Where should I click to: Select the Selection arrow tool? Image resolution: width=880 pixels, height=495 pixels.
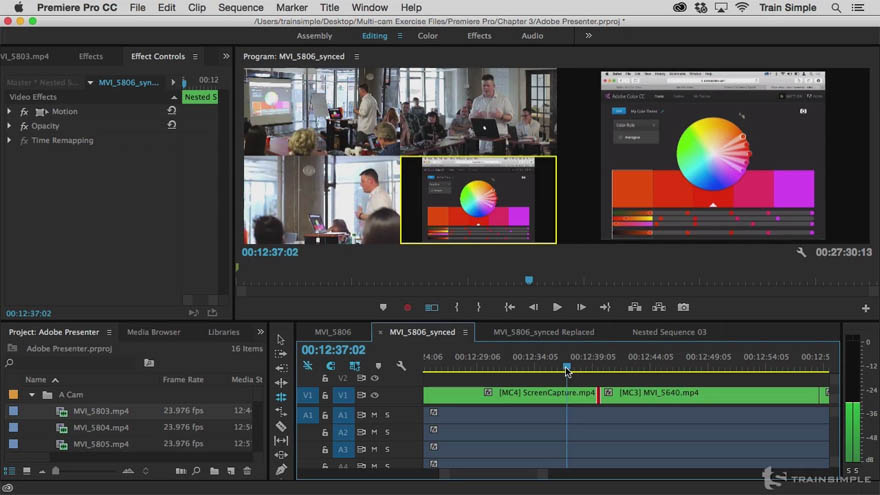(x=281, y=340)
